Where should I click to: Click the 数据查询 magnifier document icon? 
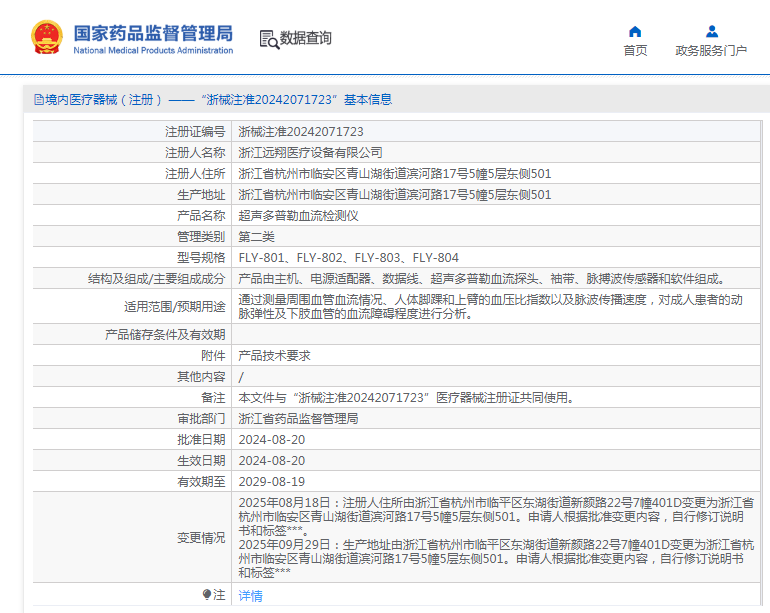pos(268,39)
